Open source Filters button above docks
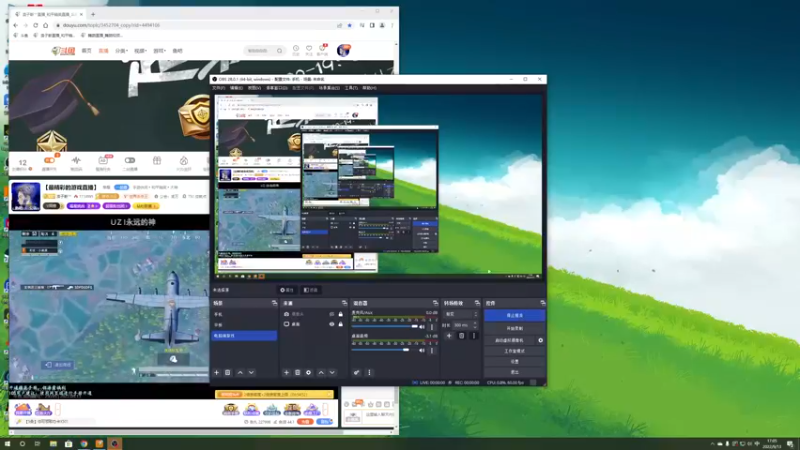Viewport: 800px width, 450px height. (x=311, y=290)
